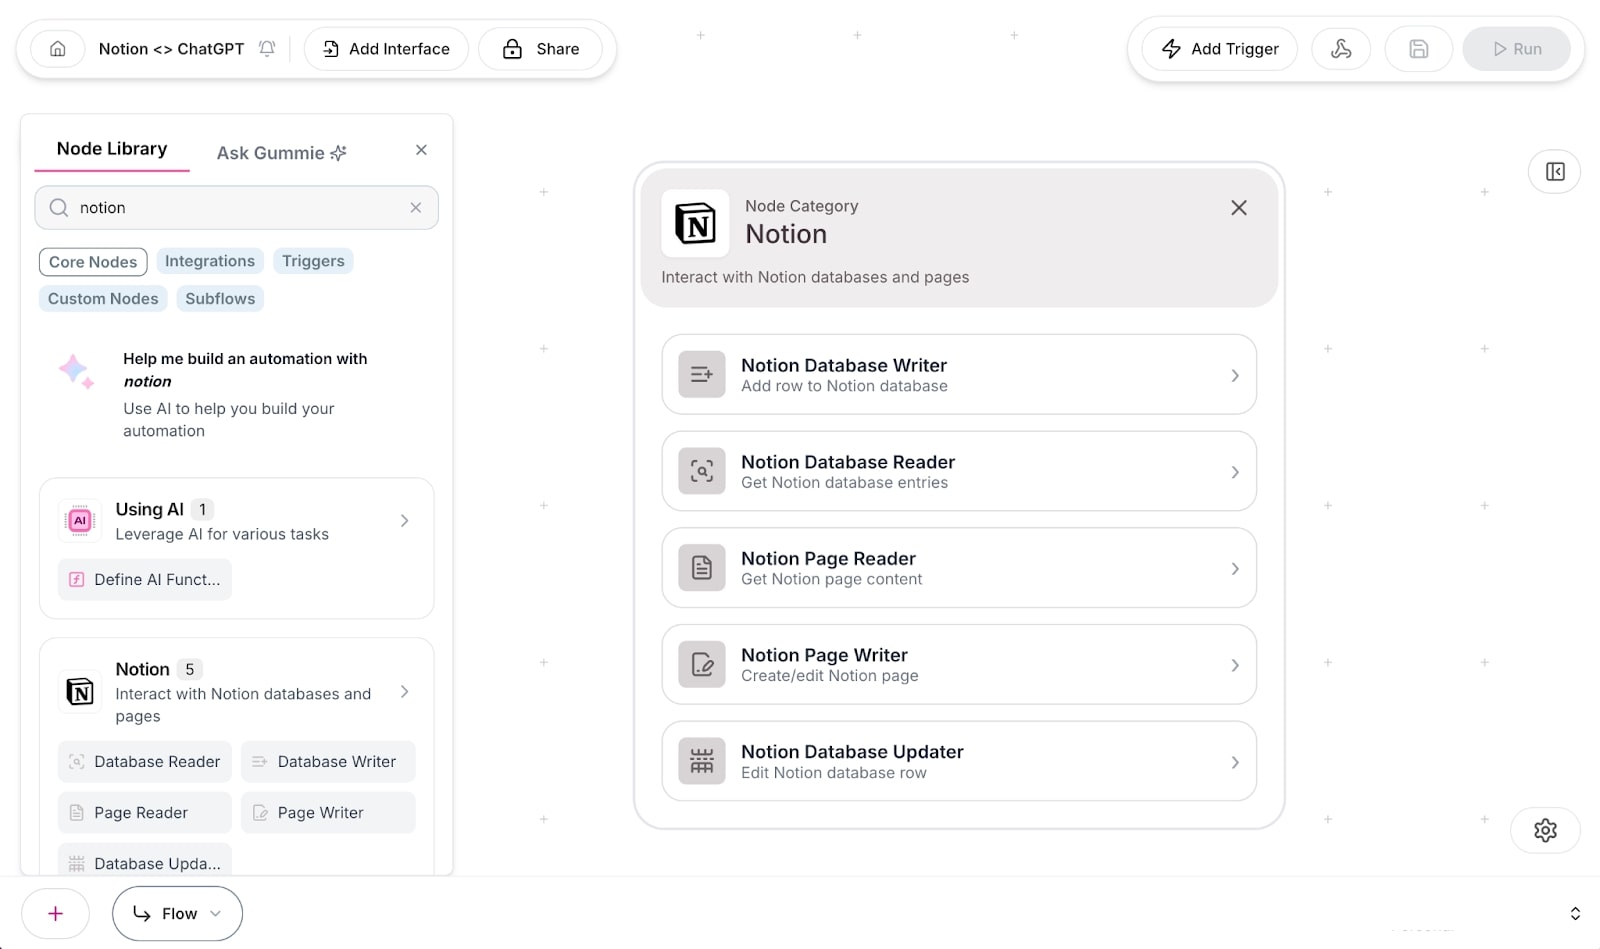Close the Notion Node Category card
1600x949 pixels.
[1239, 208]
